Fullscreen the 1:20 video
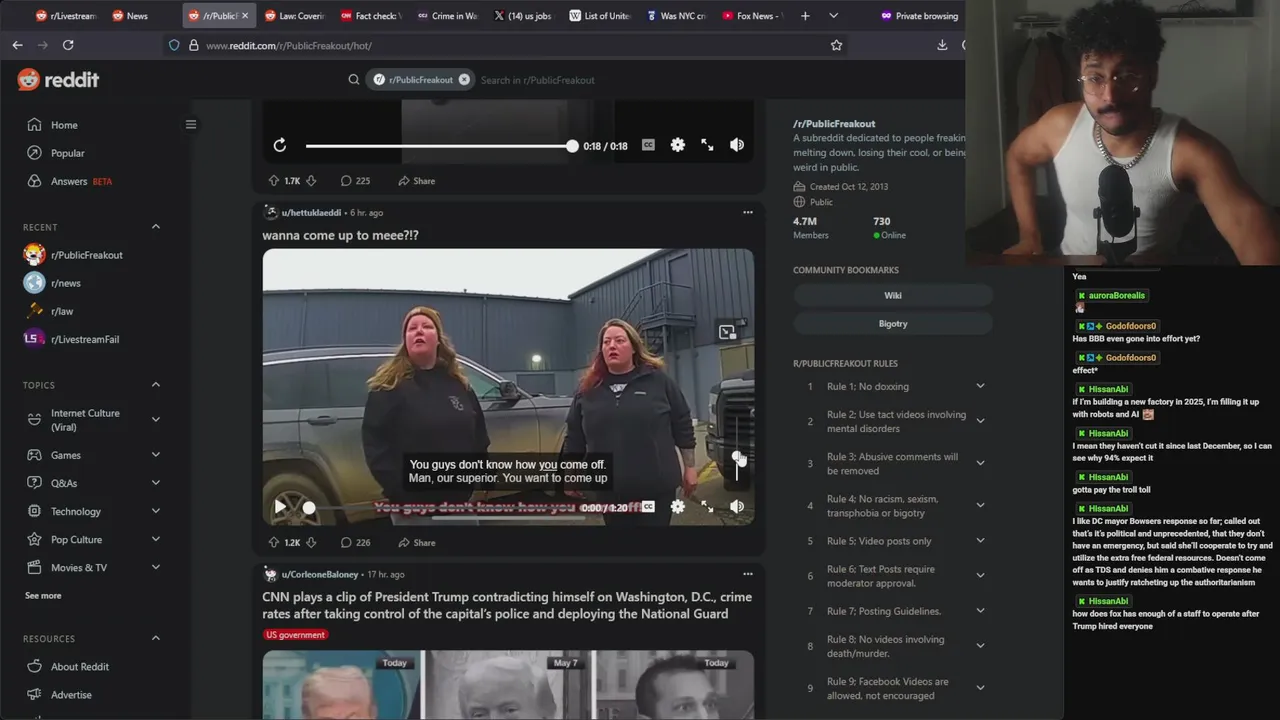Viewport: 1280px width, 720px height. 707,507
